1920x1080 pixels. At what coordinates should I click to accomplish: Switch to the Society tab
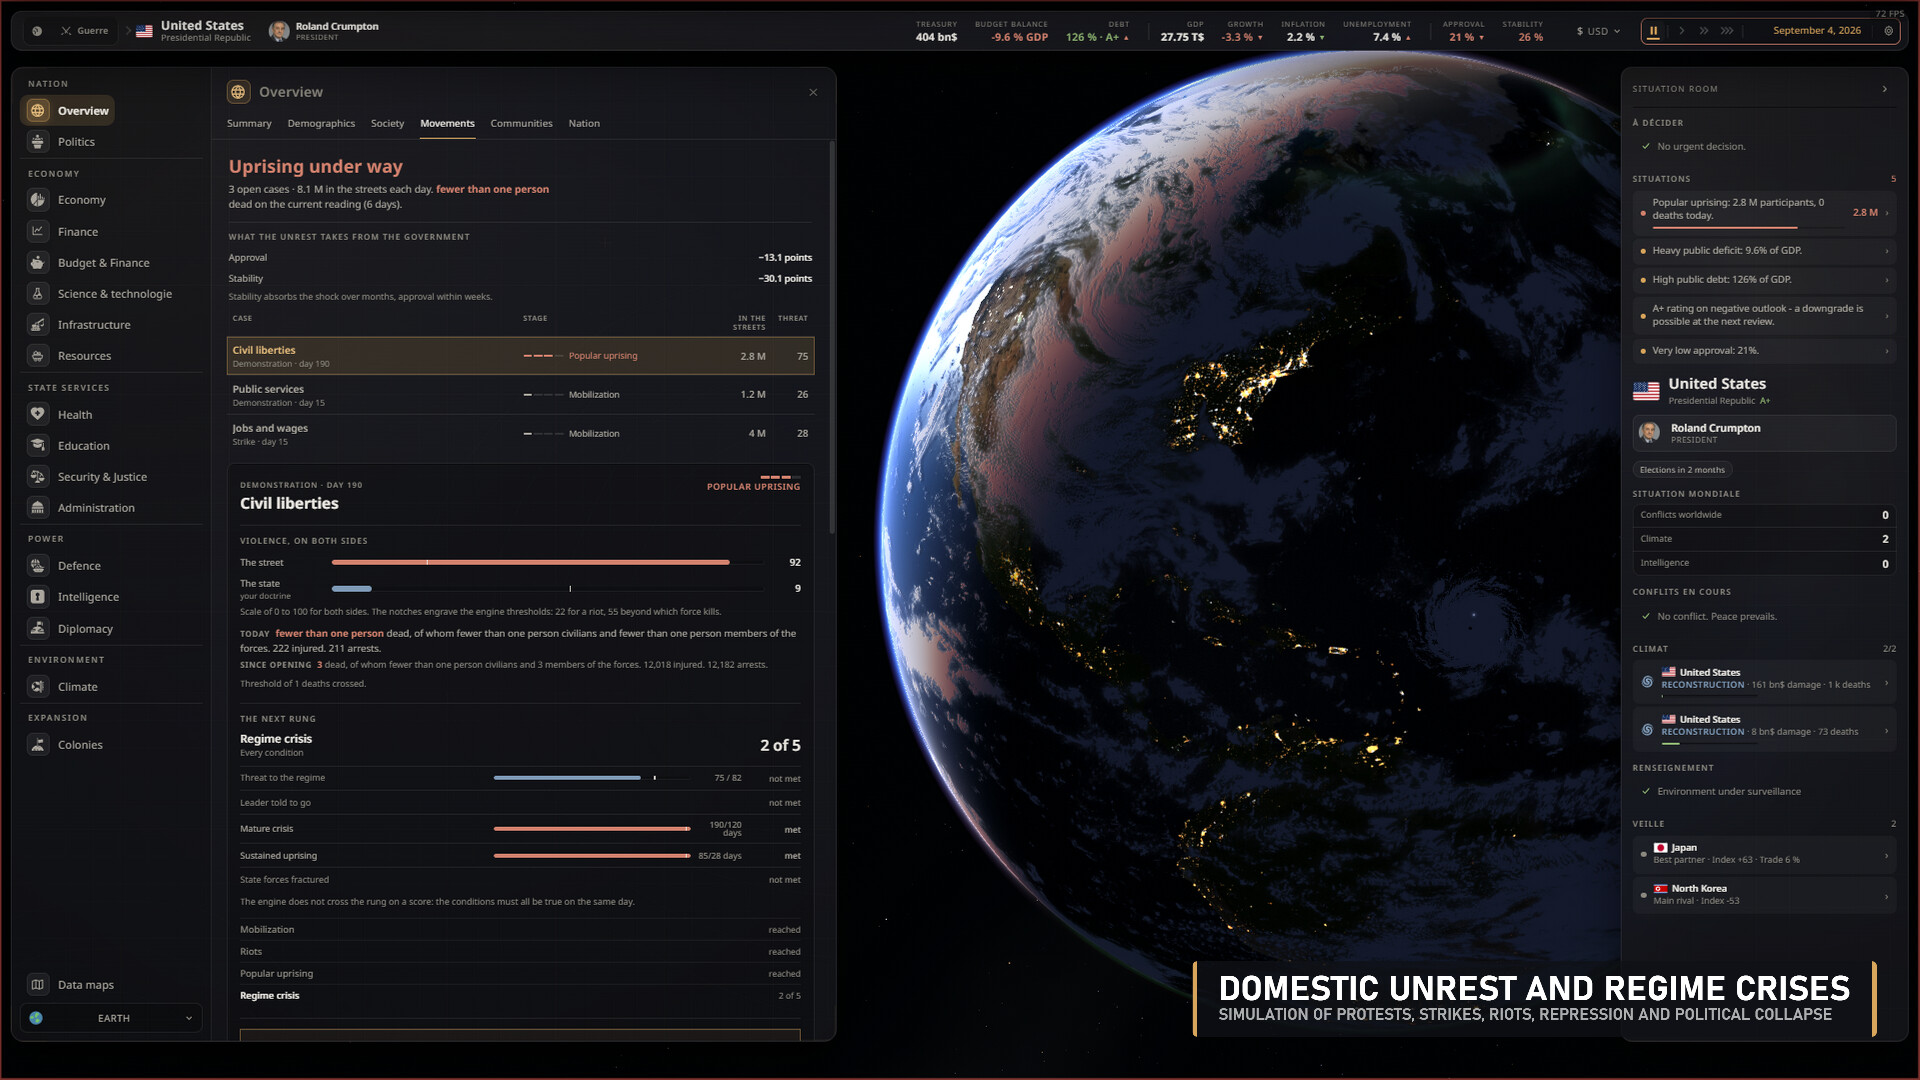[x=387, y=124]
